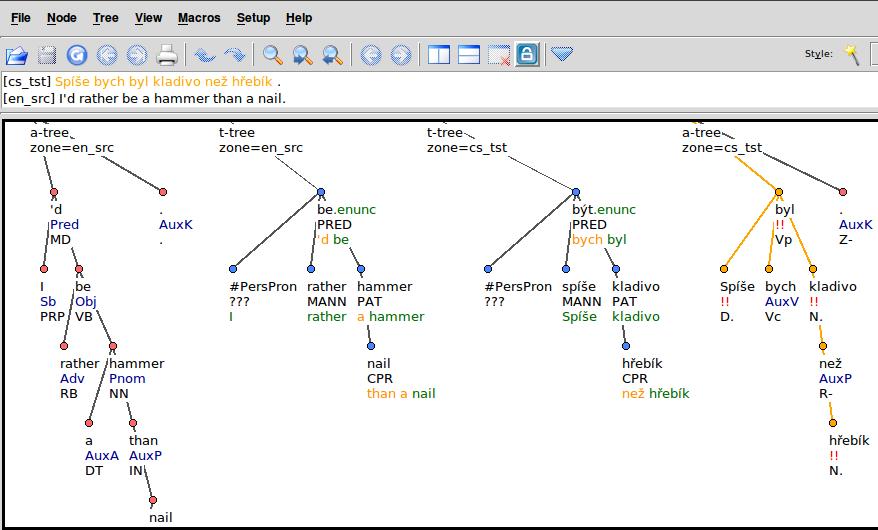Select the 'nail' CPR node circle
The width and height of the screenshot is (878, 530).
(x=371, y=346)
